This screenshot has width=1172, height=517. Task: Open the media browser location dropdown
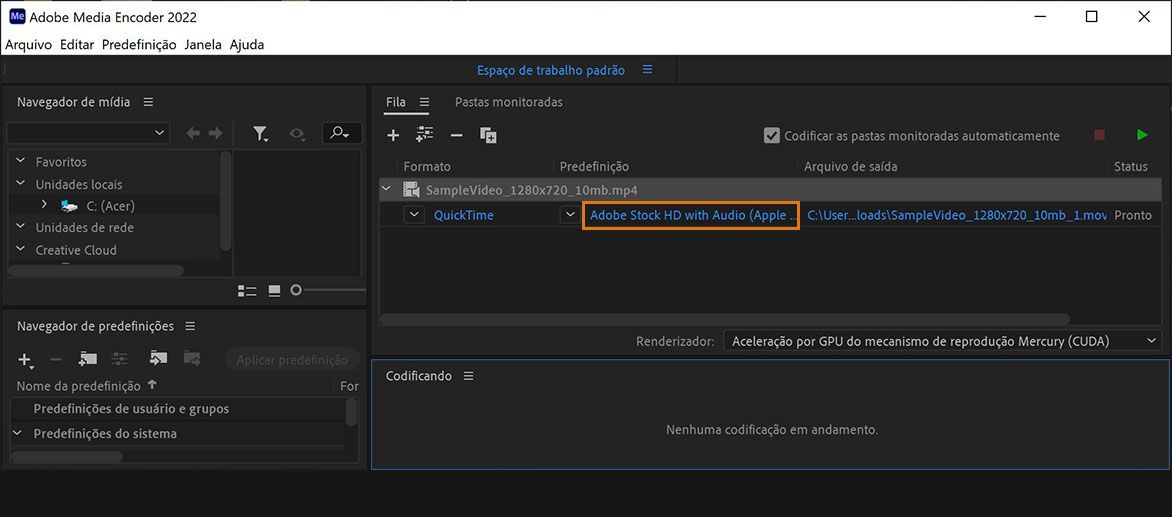(88, 133)
